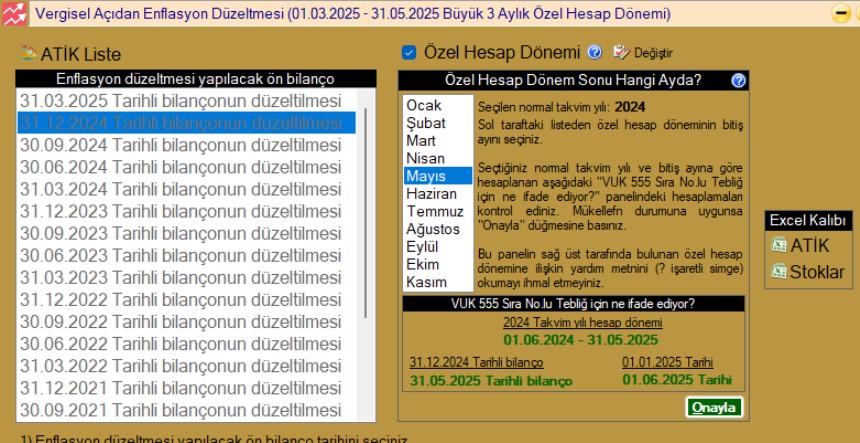The width and height of the screenshot is (860, 443).
Task: Click help icon next to Özel Hesap Dönemi
Action: pyautogui.click(x=595, y=52)
